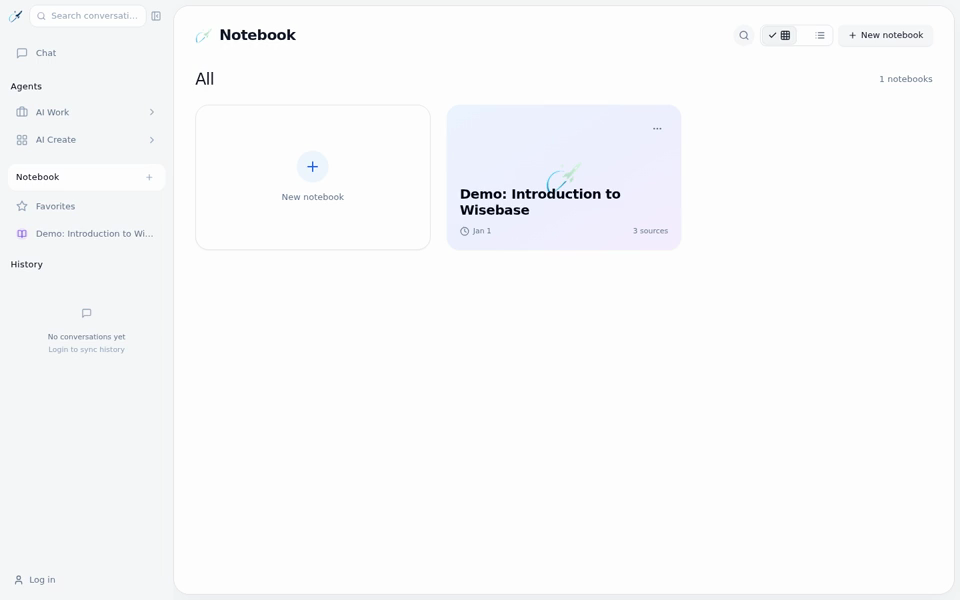The width and height of the screenshot is (960, 600).
Task: Select the Notebook sidebar section
Action: point(86,177)
